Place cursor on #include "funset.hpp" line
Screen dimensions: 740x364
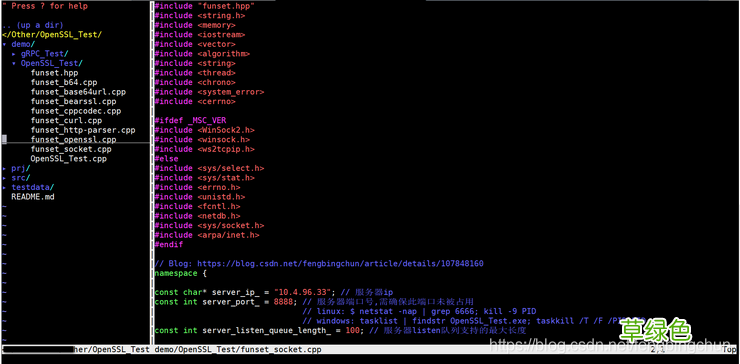click(x=204, y=6)
